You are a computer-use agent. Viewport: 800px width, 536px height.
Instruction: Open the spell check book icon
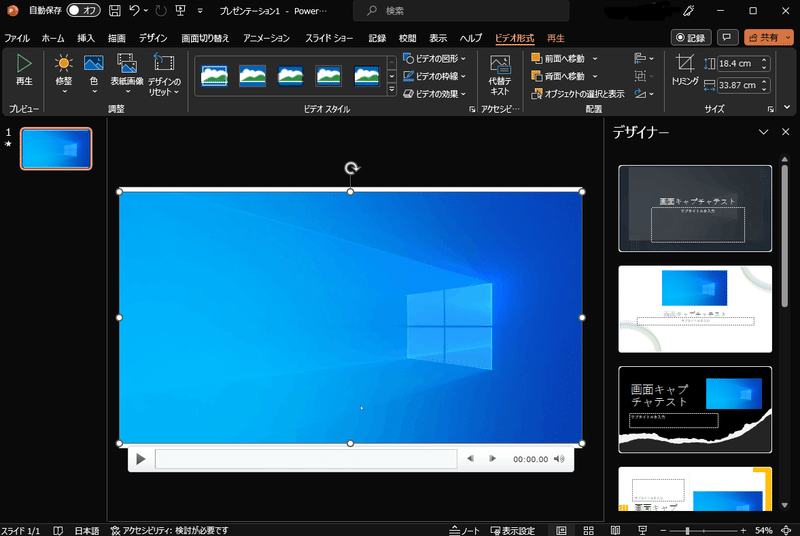58,530
